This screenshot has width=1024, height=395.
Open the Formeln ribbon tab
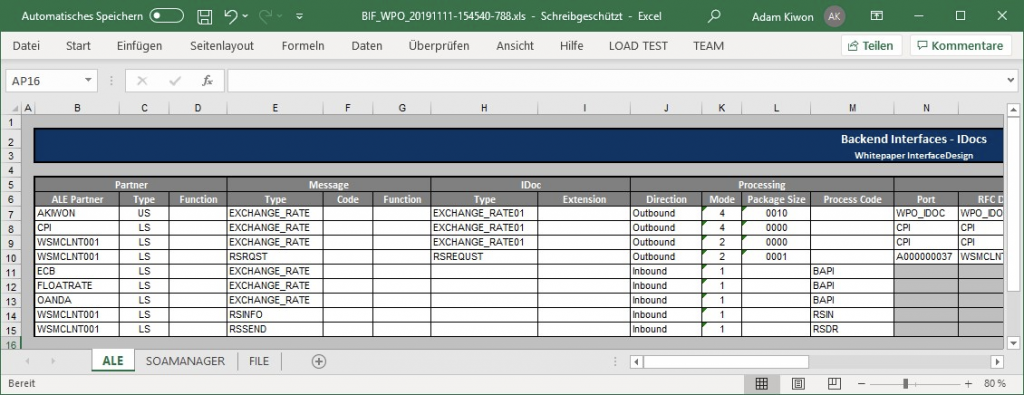[x=303, y=46]
